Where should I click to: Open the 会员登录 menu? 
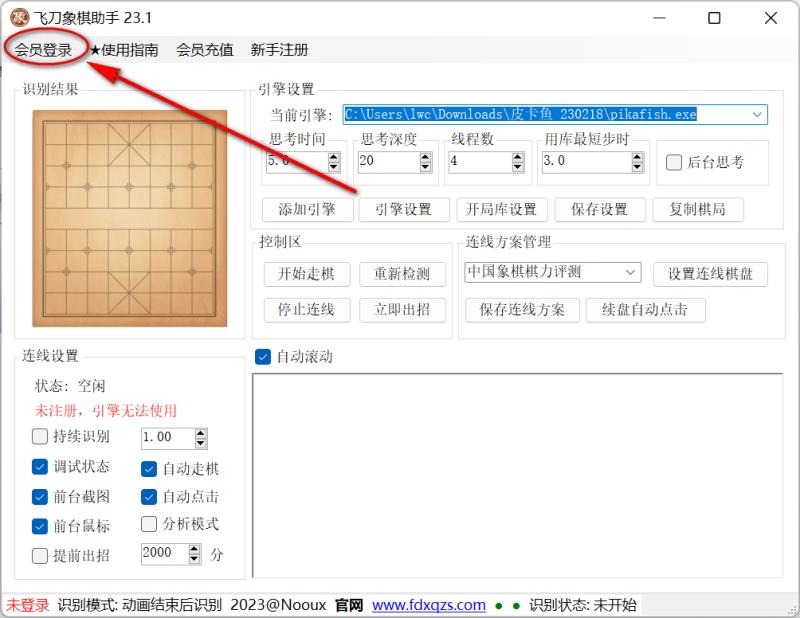click(x=43, y=50)
